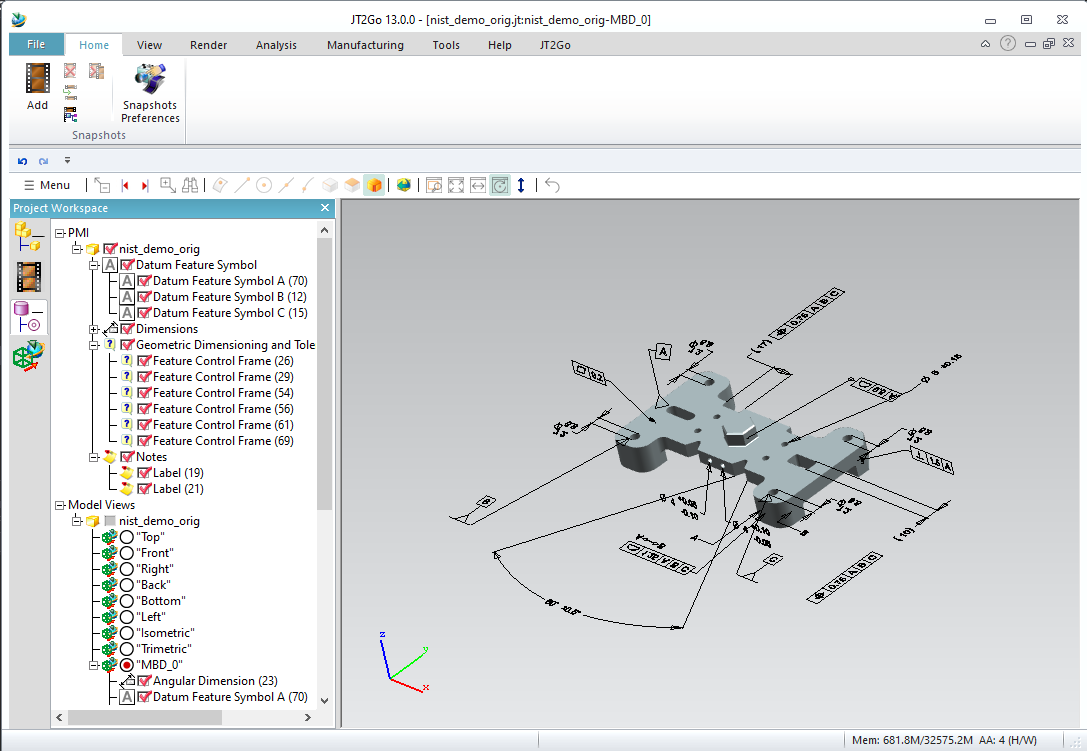1087x751 pixels.
Task: Collapse the ribbon using the up chevron
Action: click(985, 44)
